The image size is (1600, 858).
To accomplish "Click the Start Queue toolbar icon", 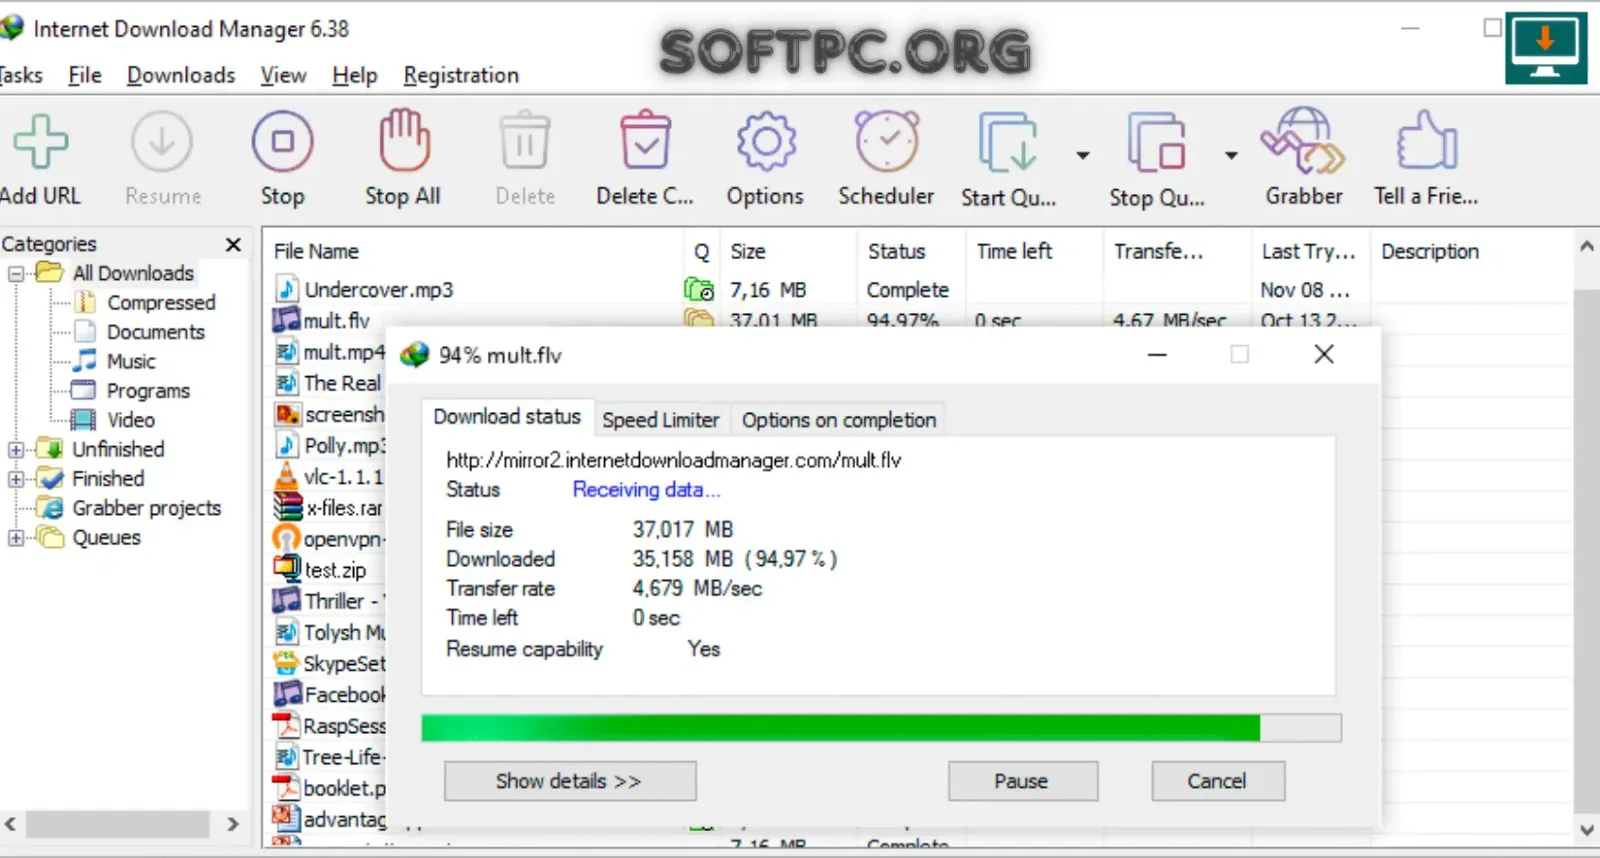I will [1007, 143].
